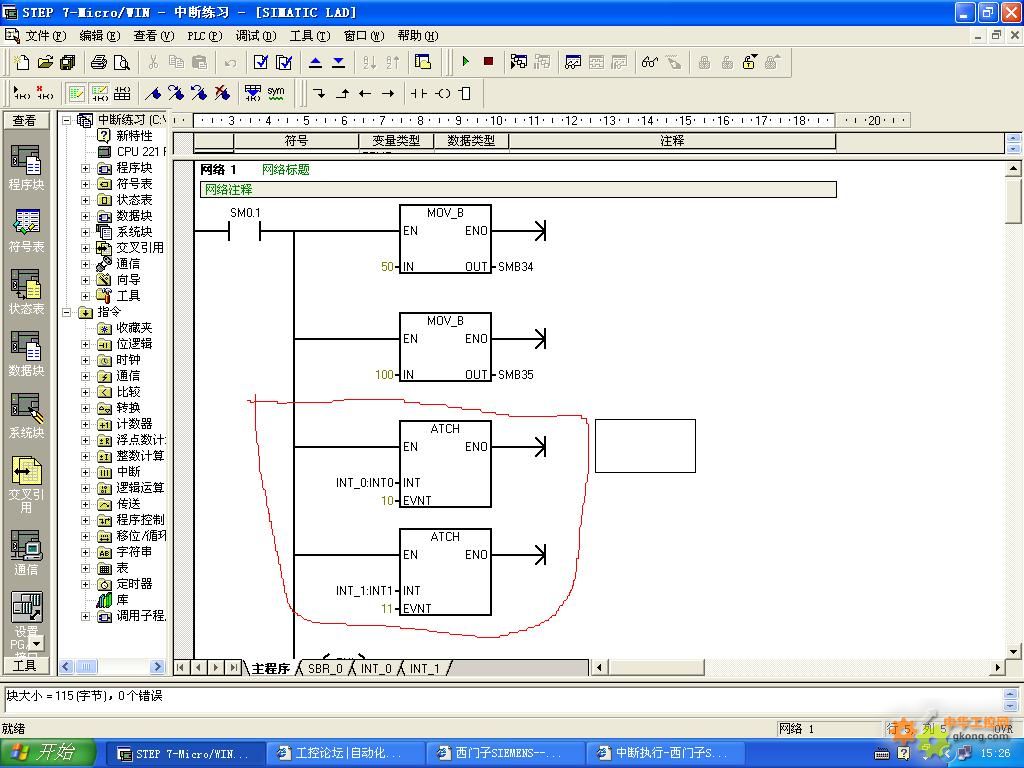Expand the 向导 tree node
1024x768 pixels.
point(86,280)
